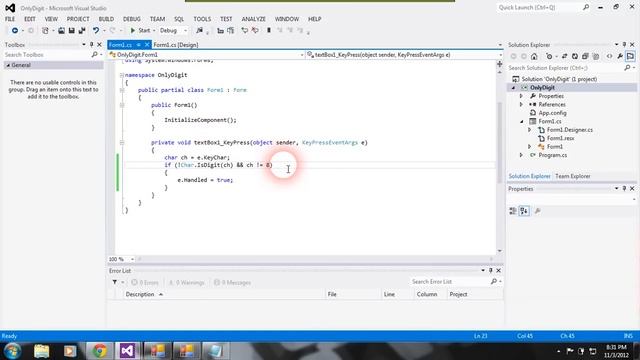Select the Solution 'OnlyDigit' node

click(x=559, y=79)
